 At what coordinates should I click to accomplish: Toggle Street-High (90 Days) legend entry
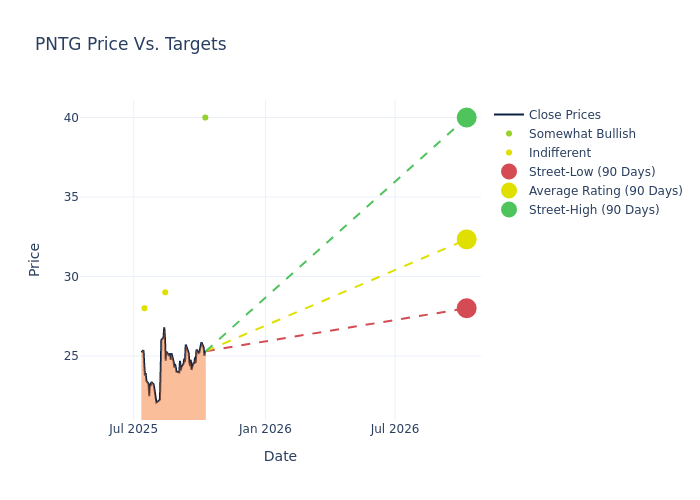coord(593,210)
